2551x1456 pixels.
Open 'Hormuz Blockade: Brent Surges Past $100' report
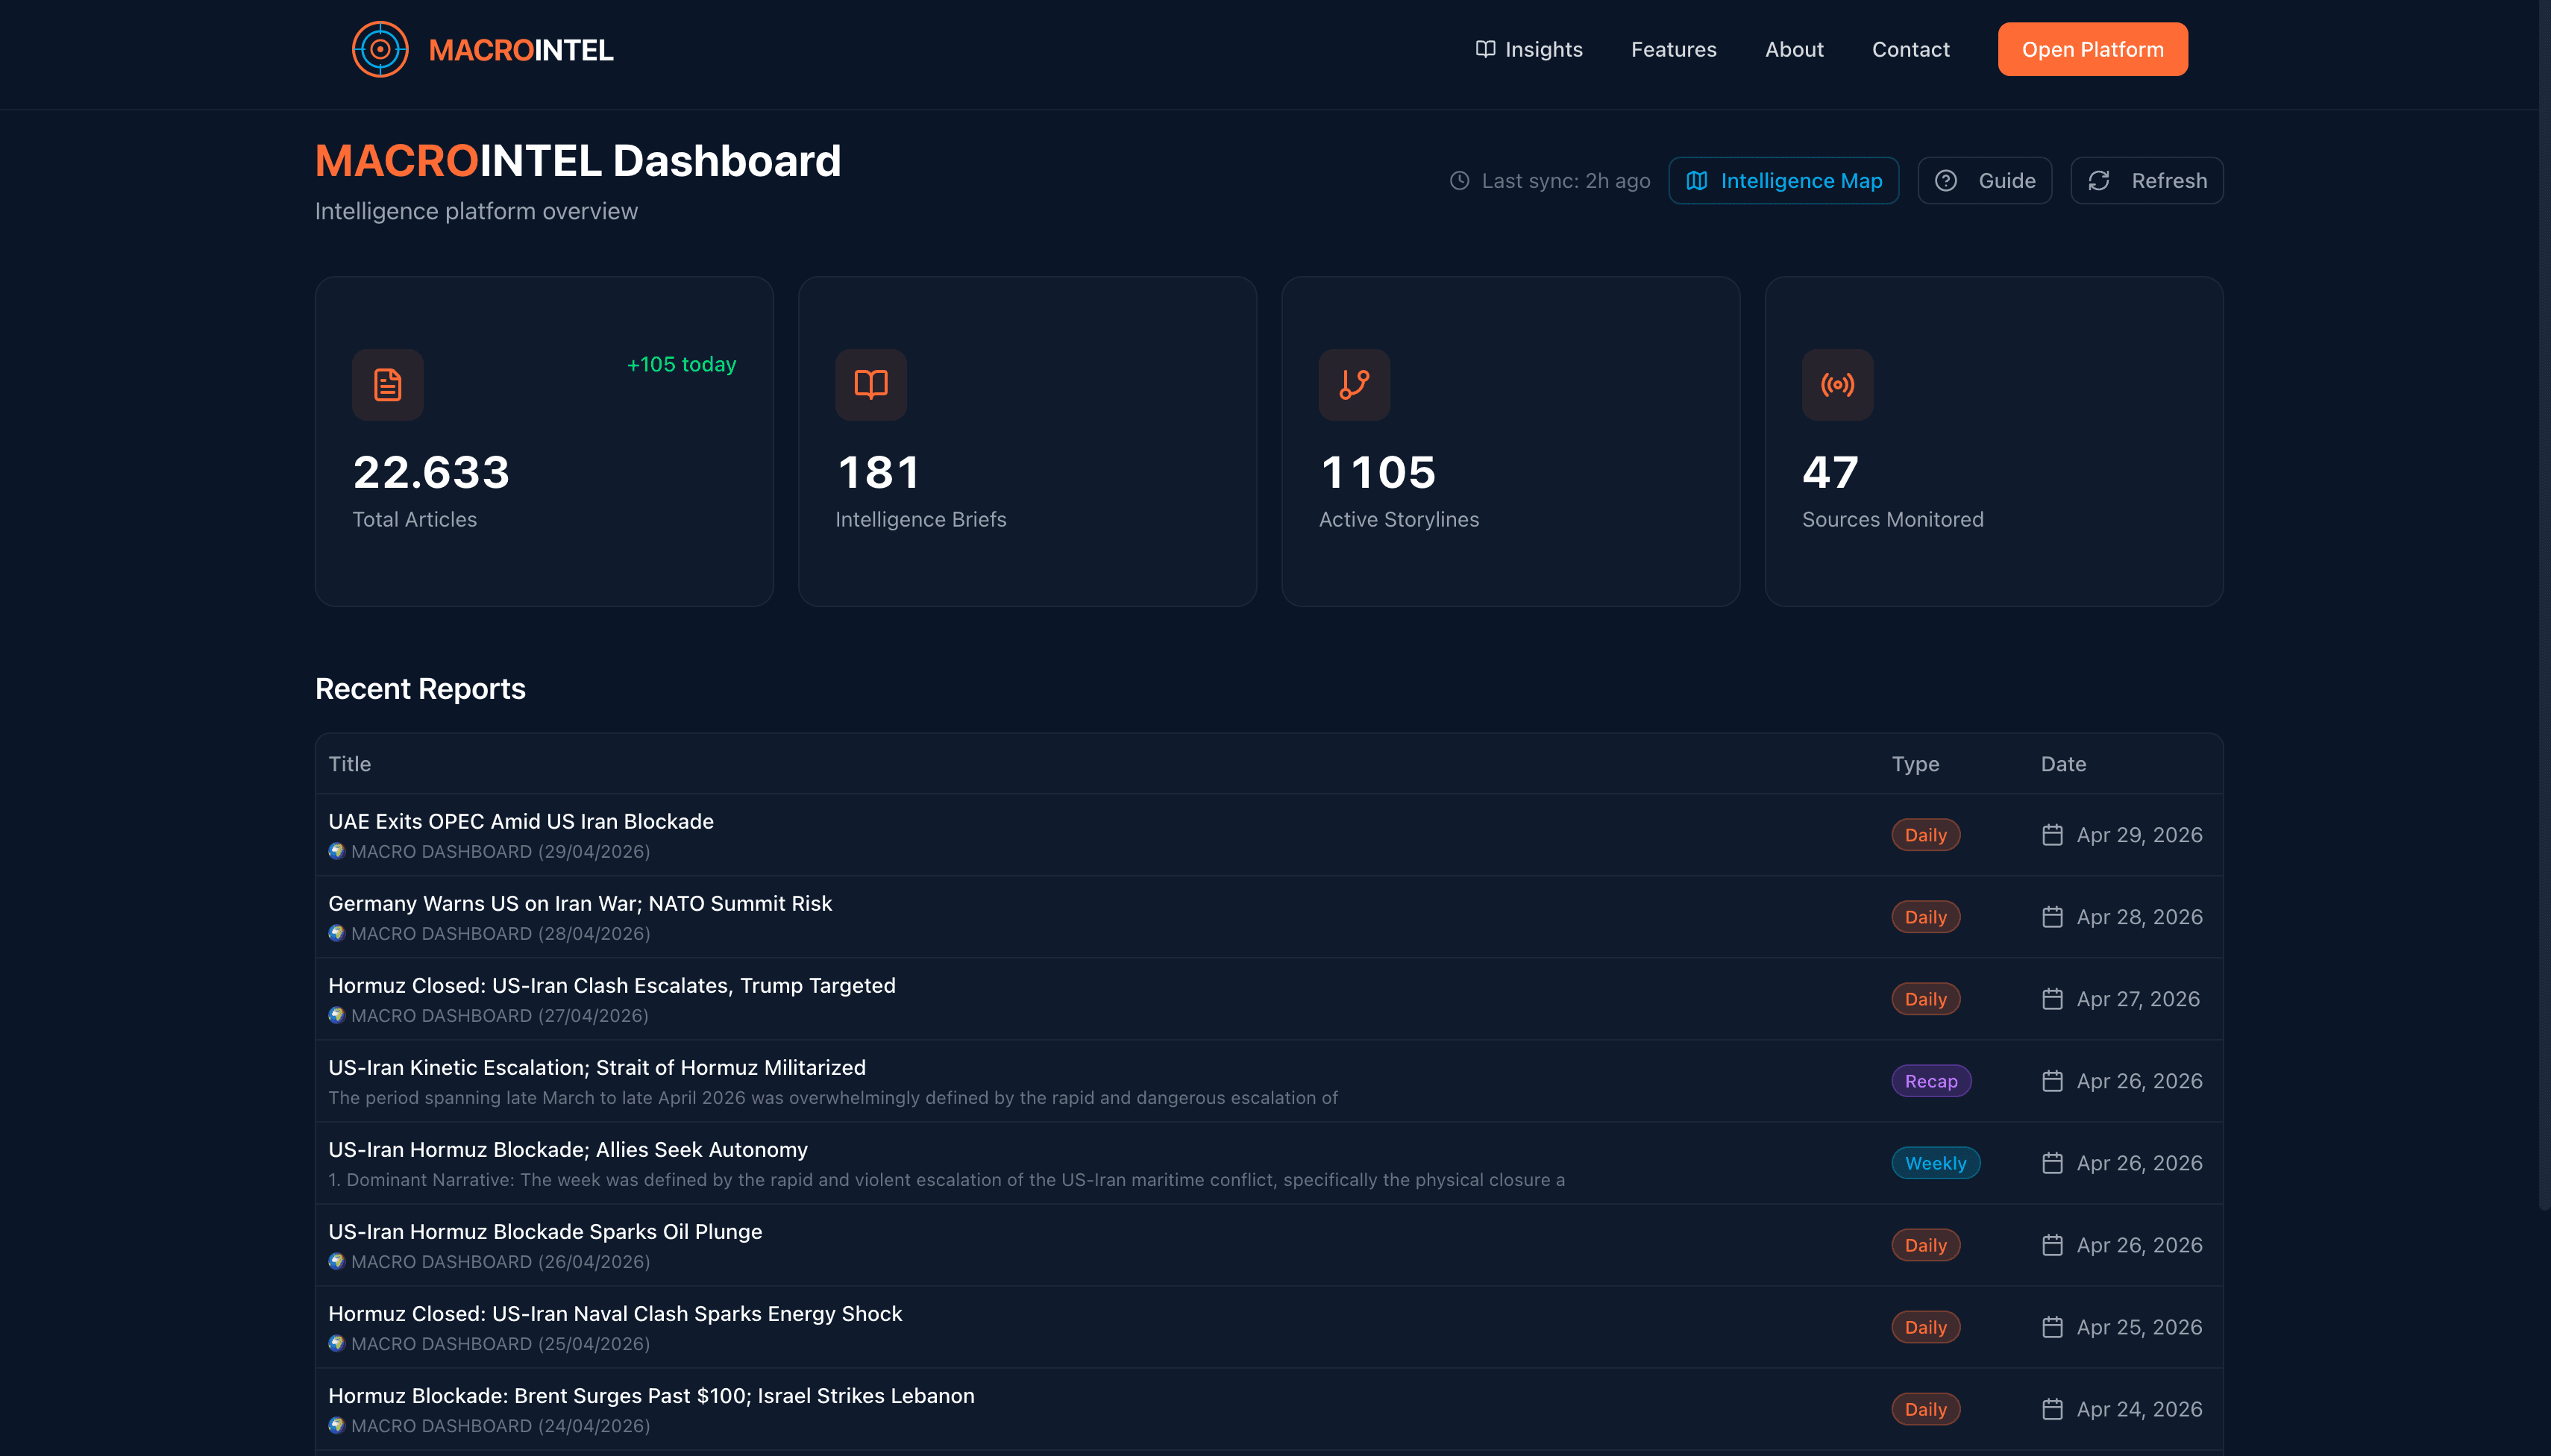[651, 1395]
